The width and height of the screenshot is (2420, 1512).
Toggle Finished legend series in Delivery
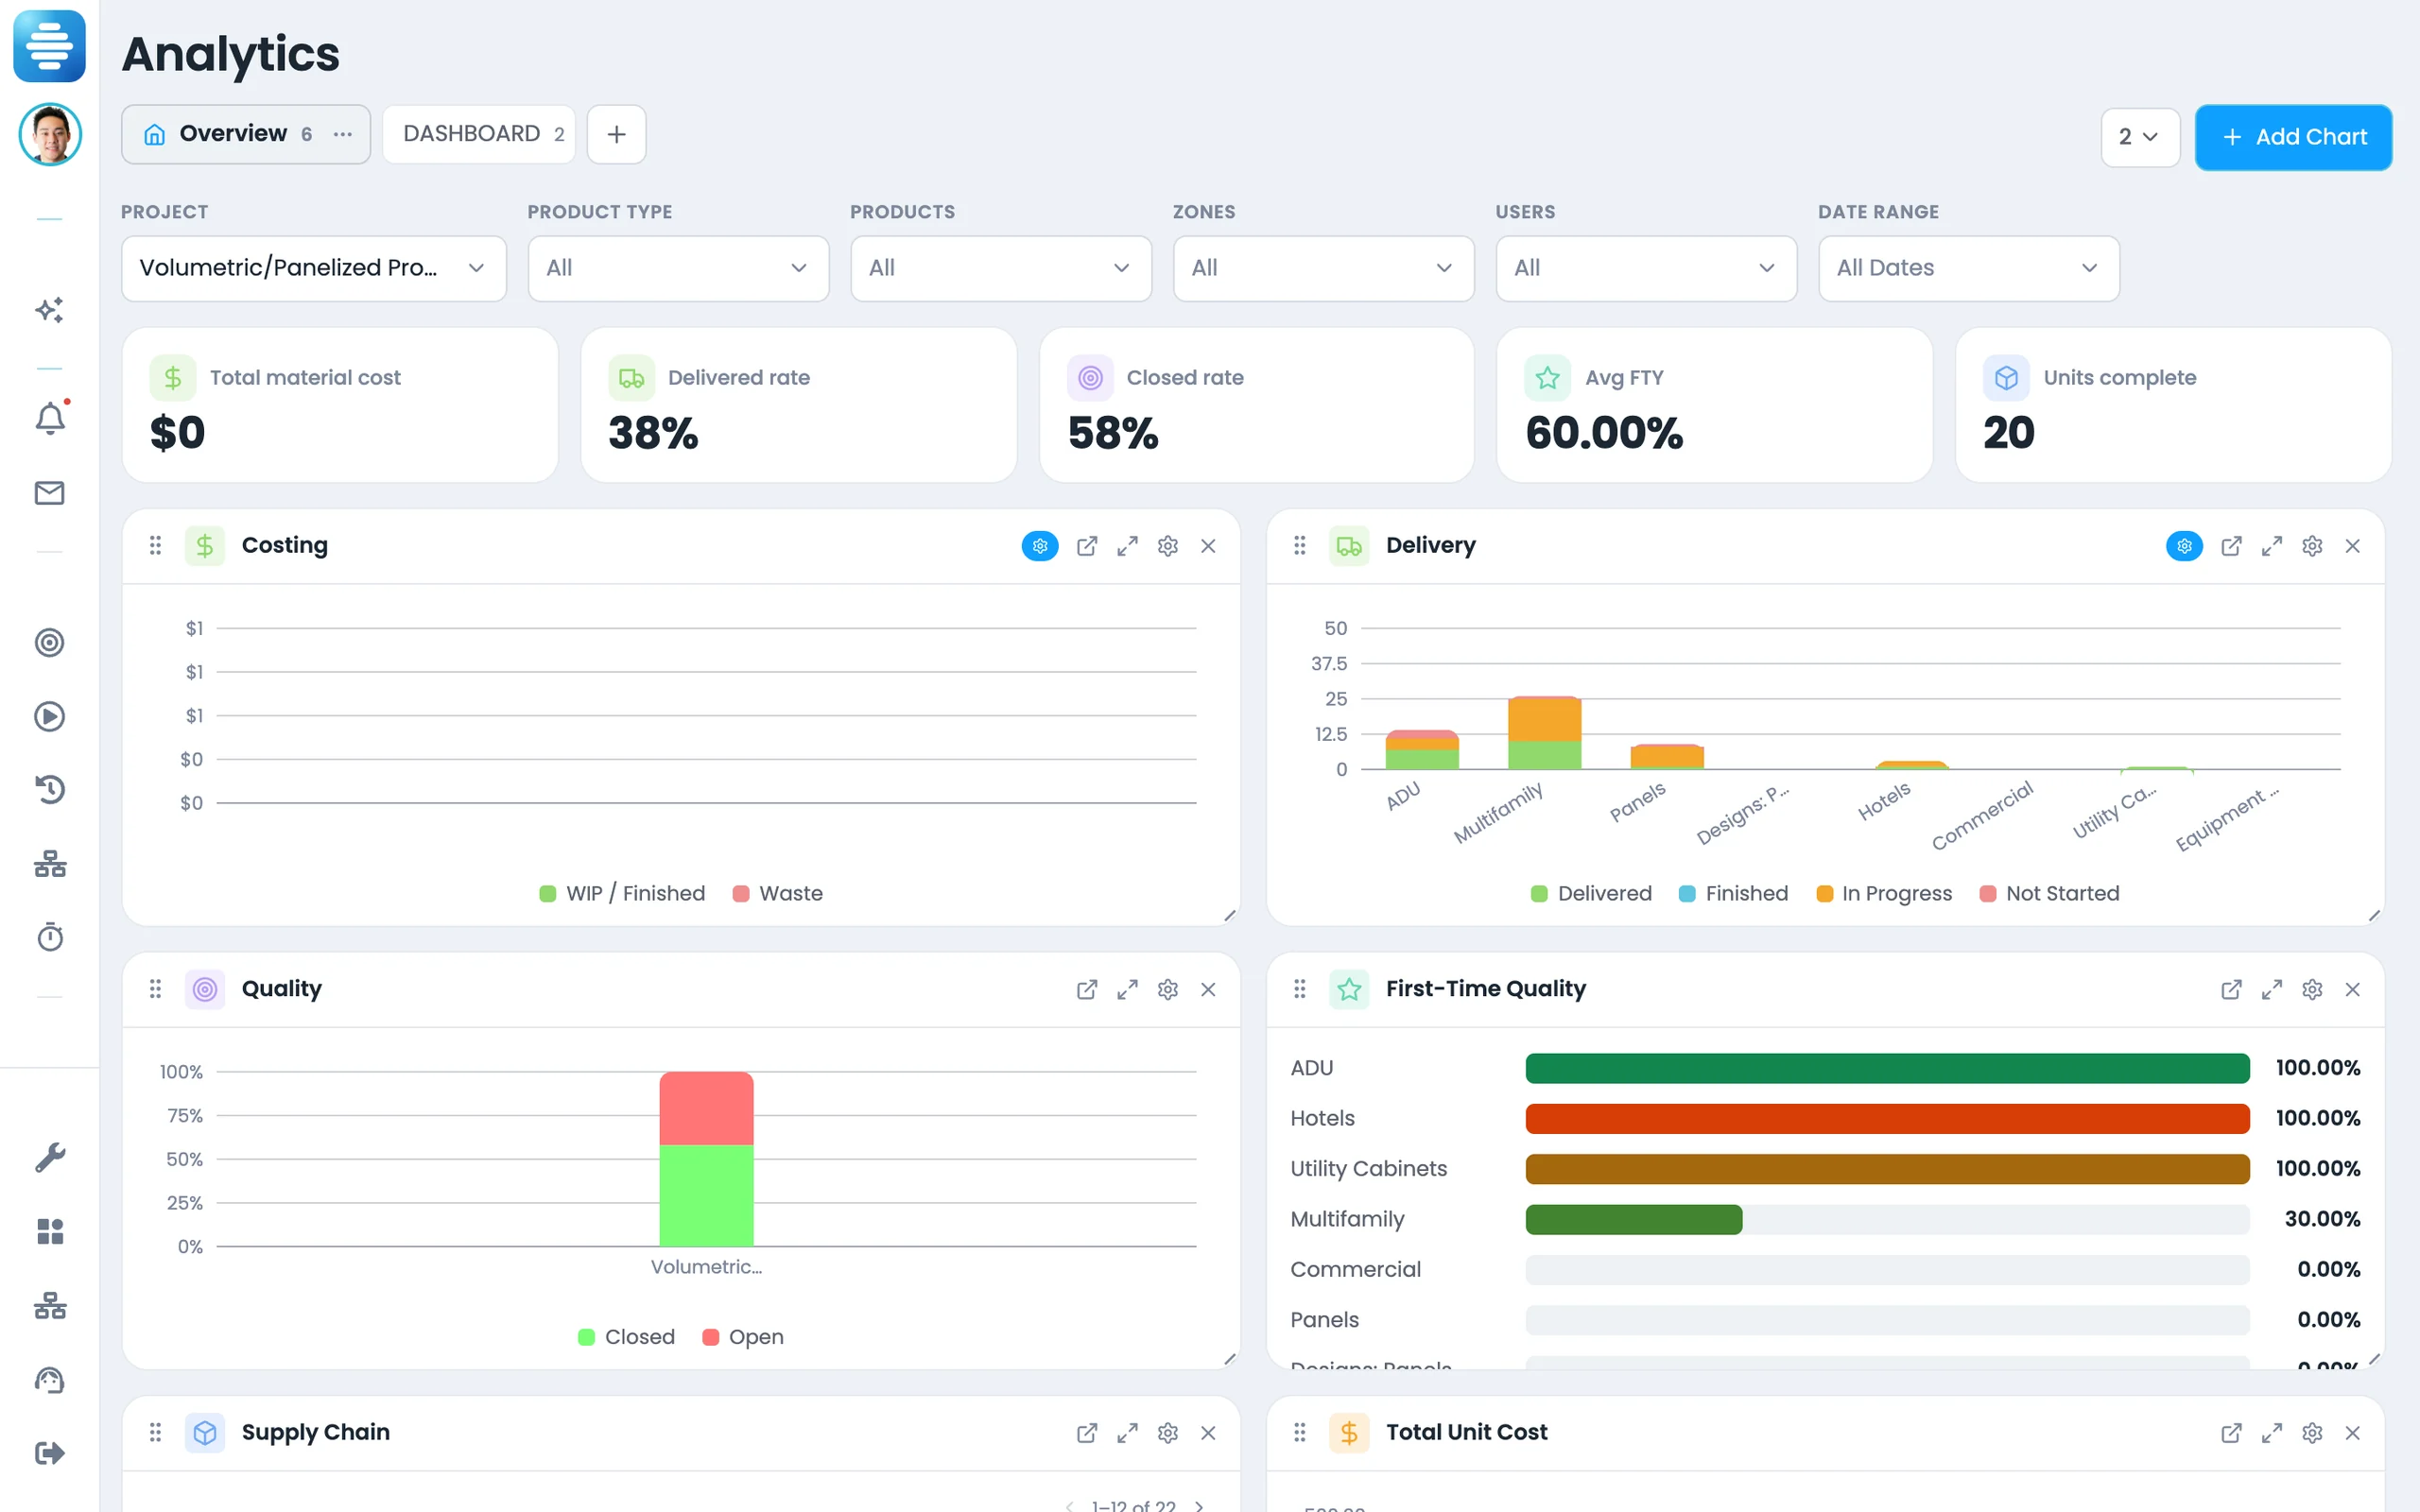pos(1733,893)
